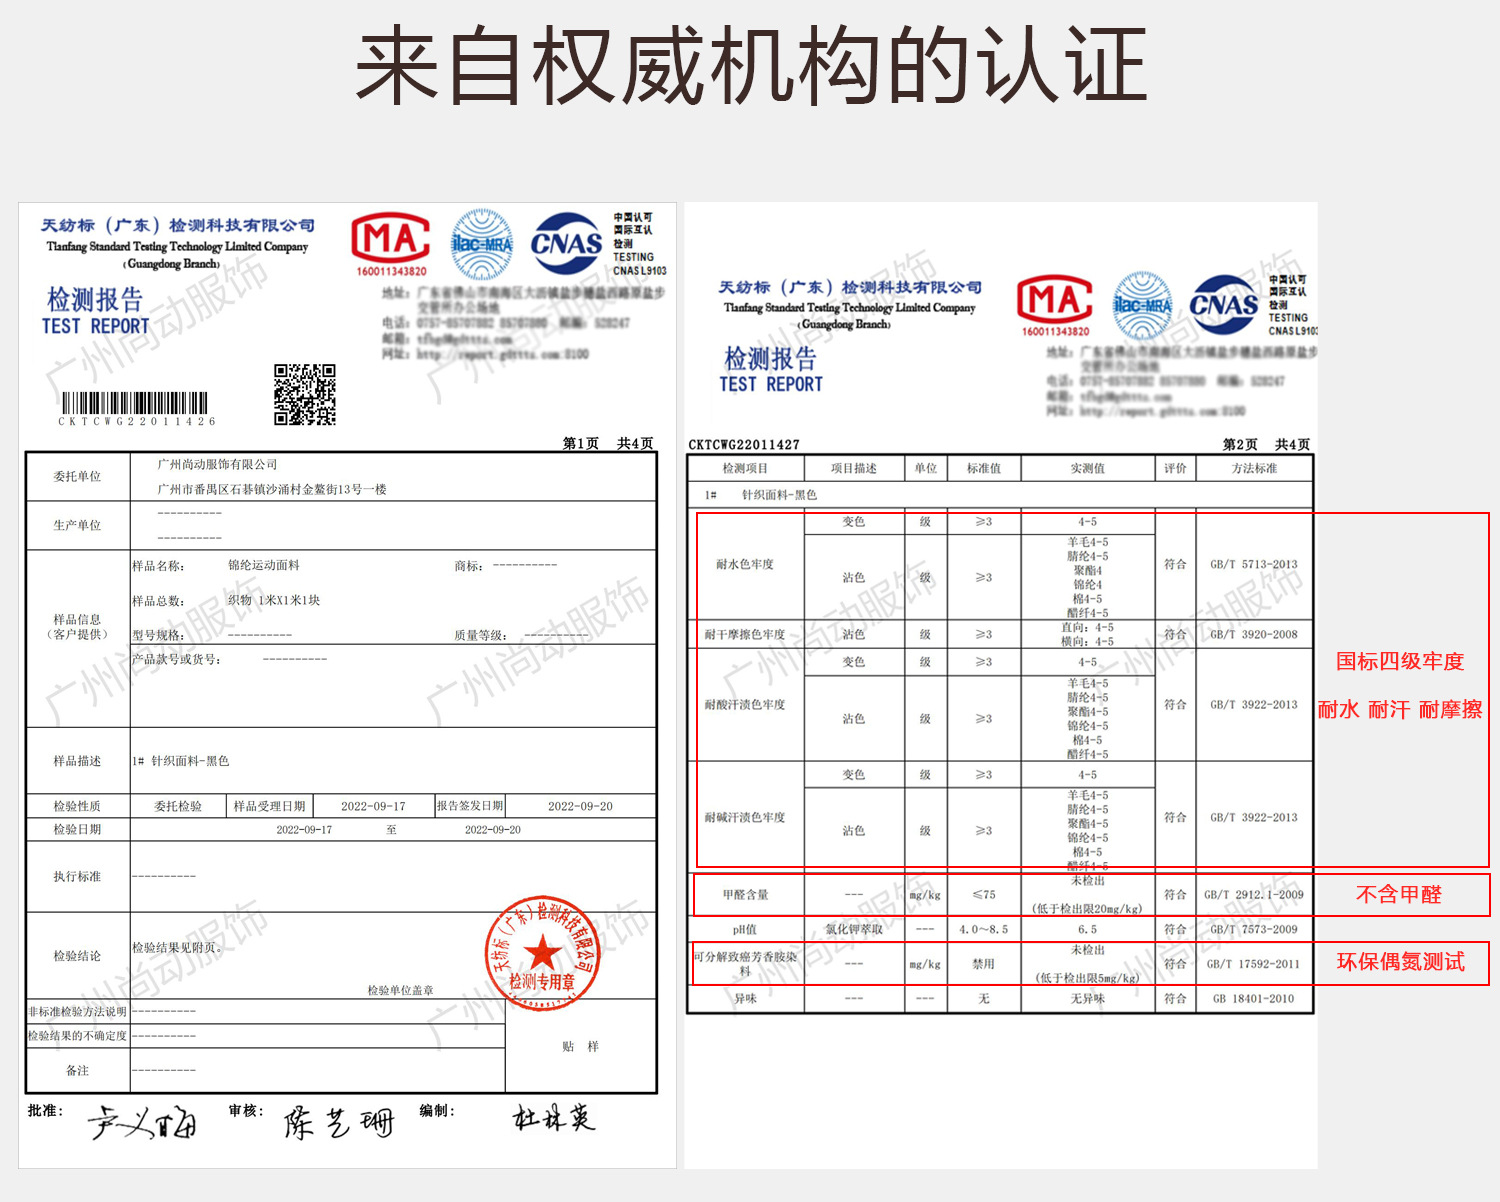Click the ilac-MRA logo on right report

click(x=1143, y=305)
